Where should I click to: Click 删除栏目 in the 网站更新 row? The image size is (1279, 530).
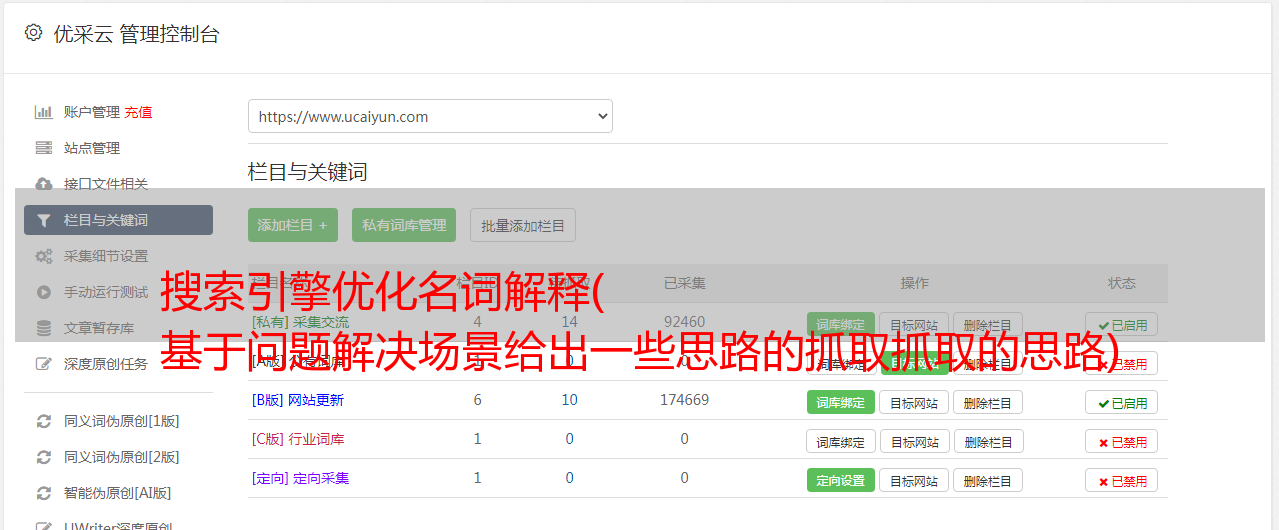(x=988, y=402)
